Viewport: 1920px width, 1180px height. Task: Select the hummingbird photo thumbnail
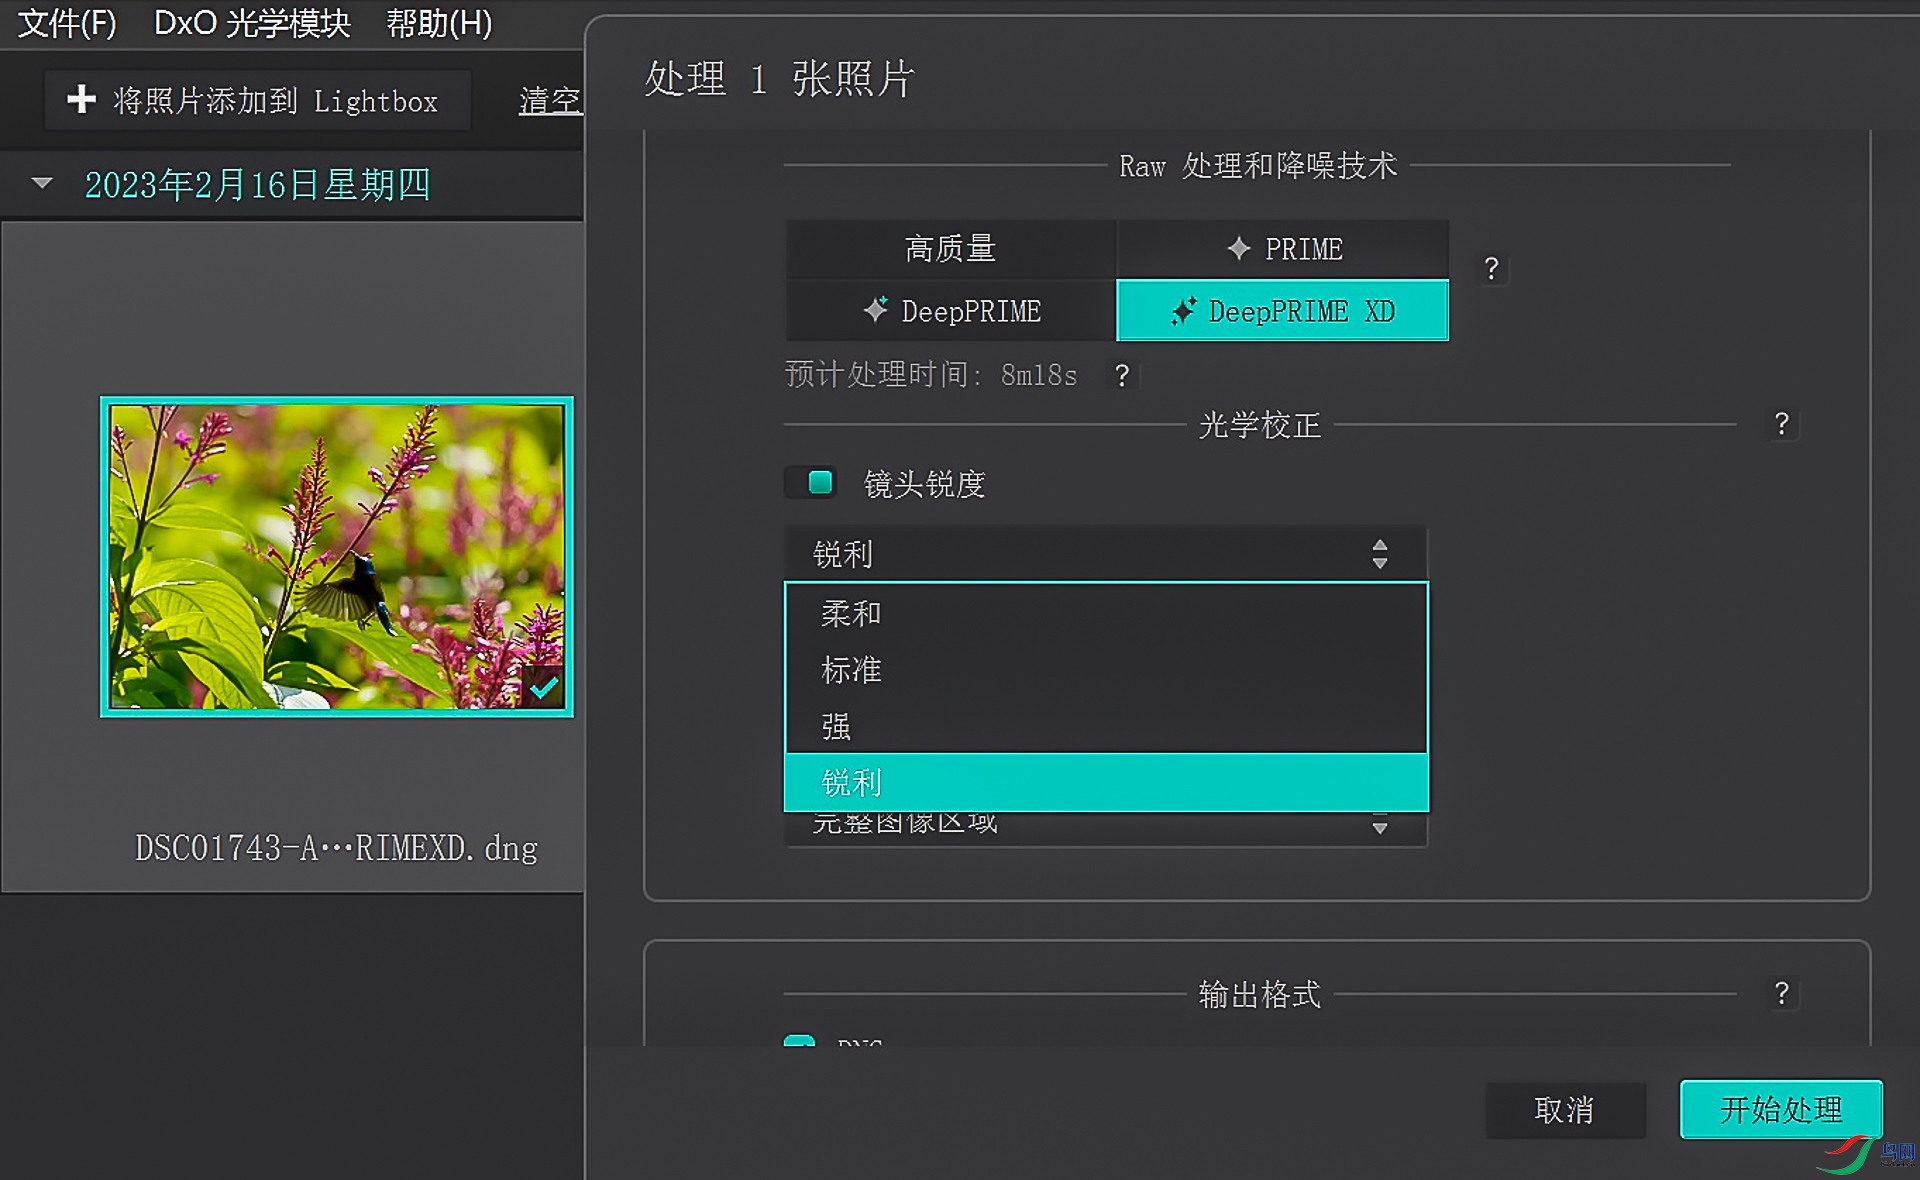337,556
